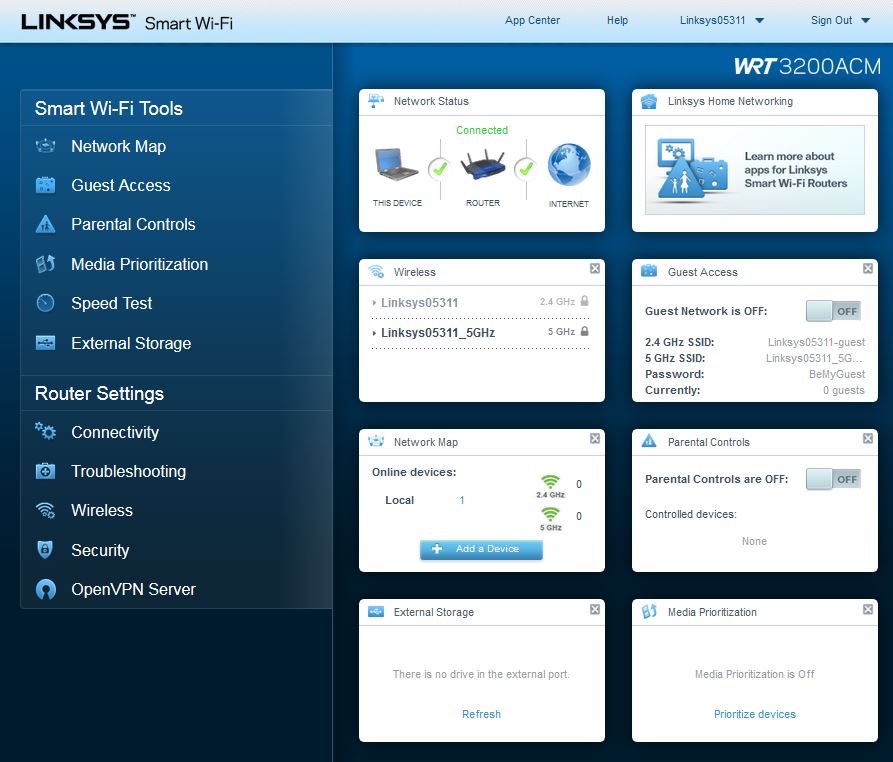The image size is (893, 762).
Task: Select Guest Access in the sidebar
Action: (121, 185)
